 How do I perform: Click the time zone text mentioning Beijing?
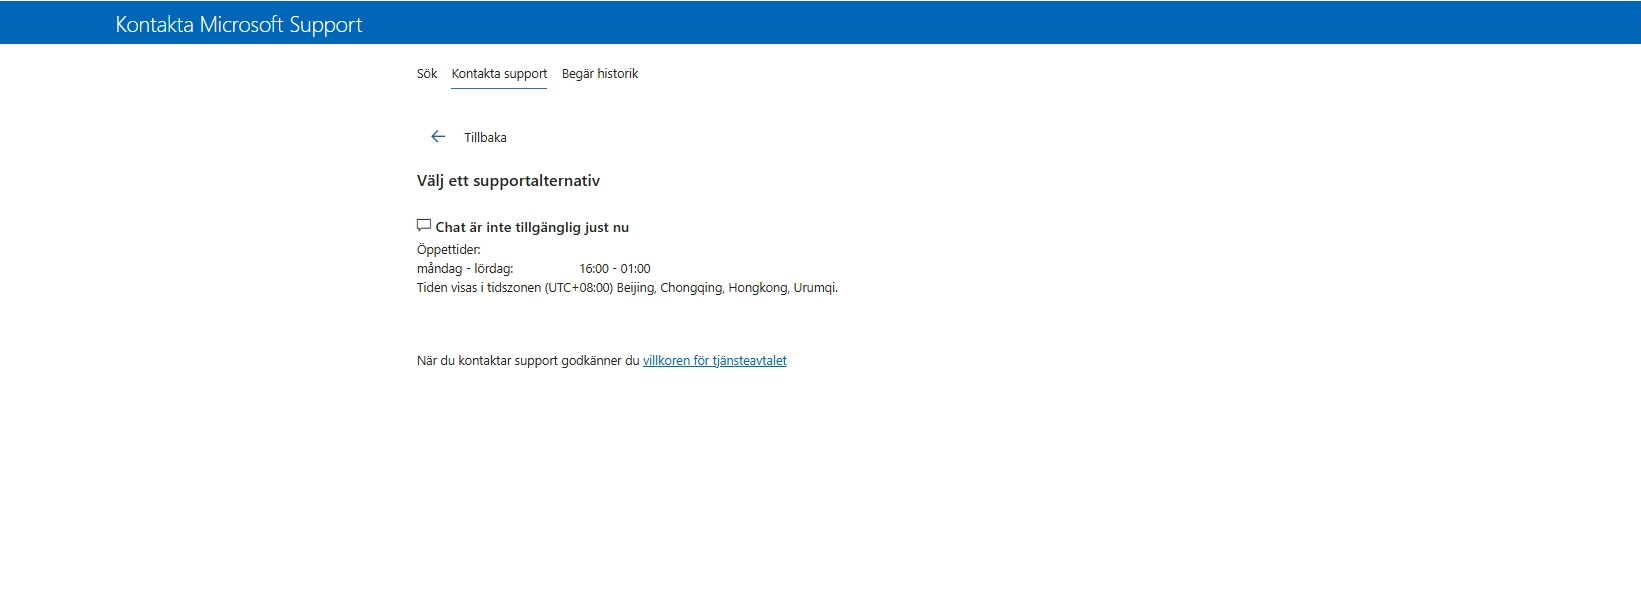click(x=627, y=288)
